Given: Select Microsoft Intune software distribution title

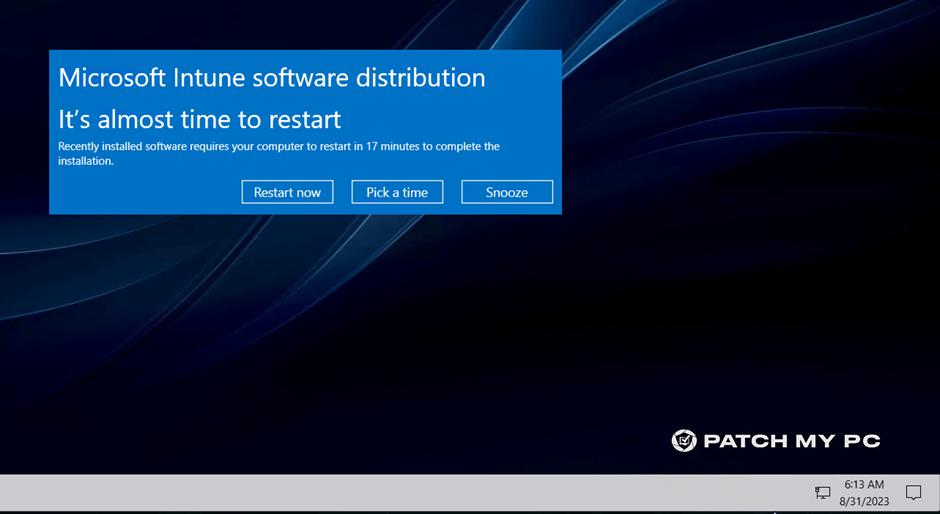Looking at the screenshot, I should pos(272,78).
